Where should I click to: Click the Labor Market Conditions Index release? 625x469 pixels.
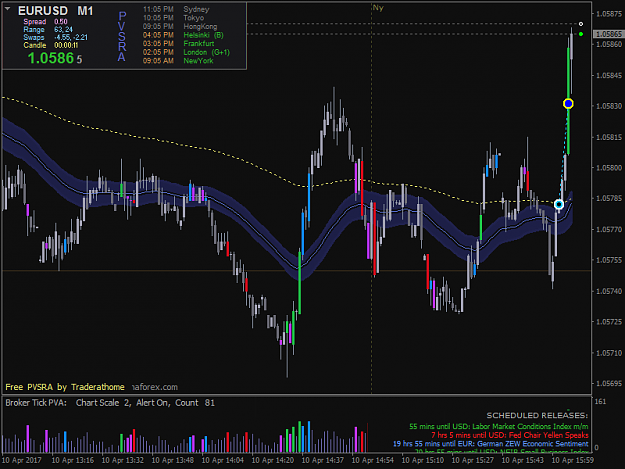pos(499,426)
